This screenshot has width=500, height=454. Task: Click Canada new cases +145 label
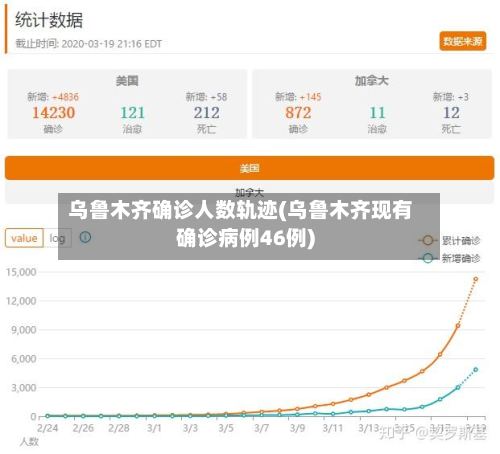pos(298,97)
